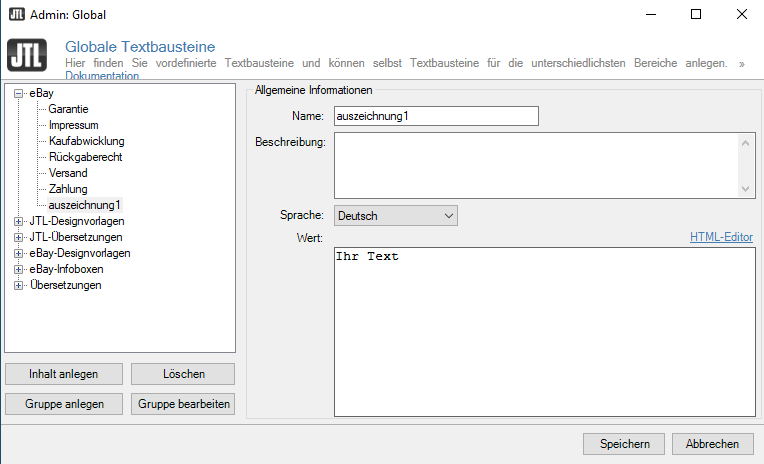Select the Zahlung tree entry

tap(68, 189)
